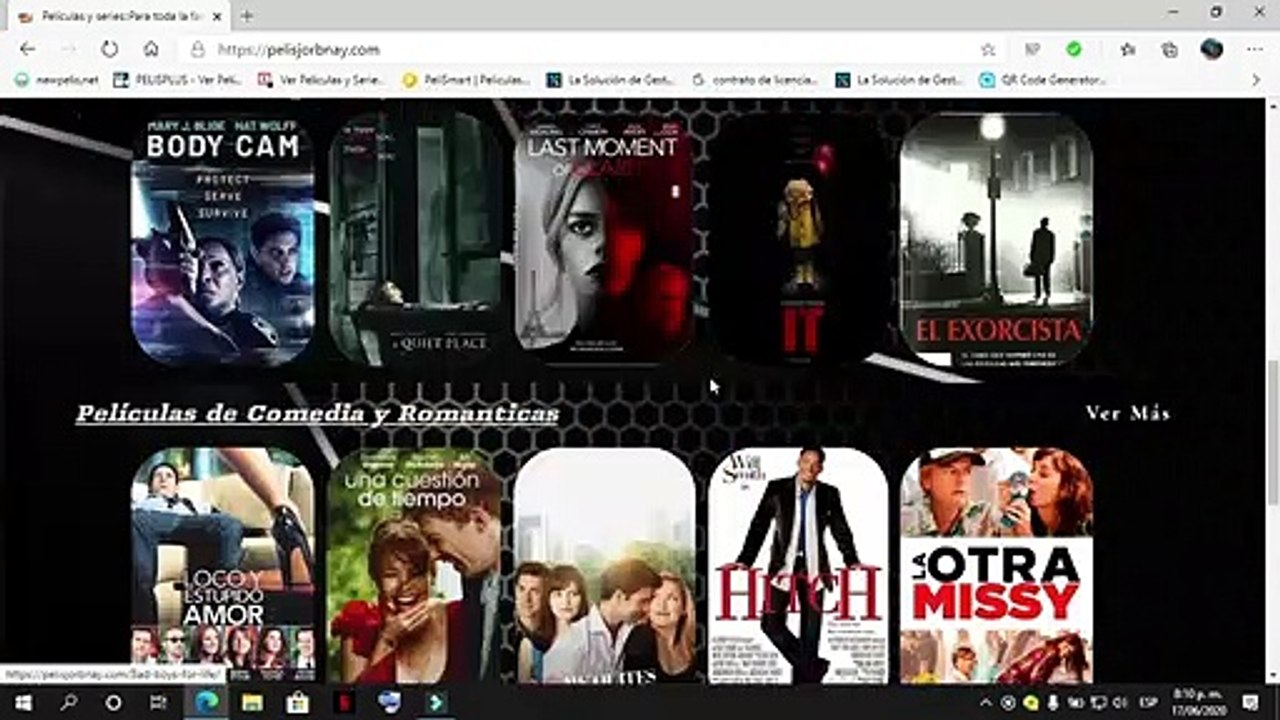
Task: Open the Una Cuestión de Tiempo poster
Action: [x=415, y=565]
